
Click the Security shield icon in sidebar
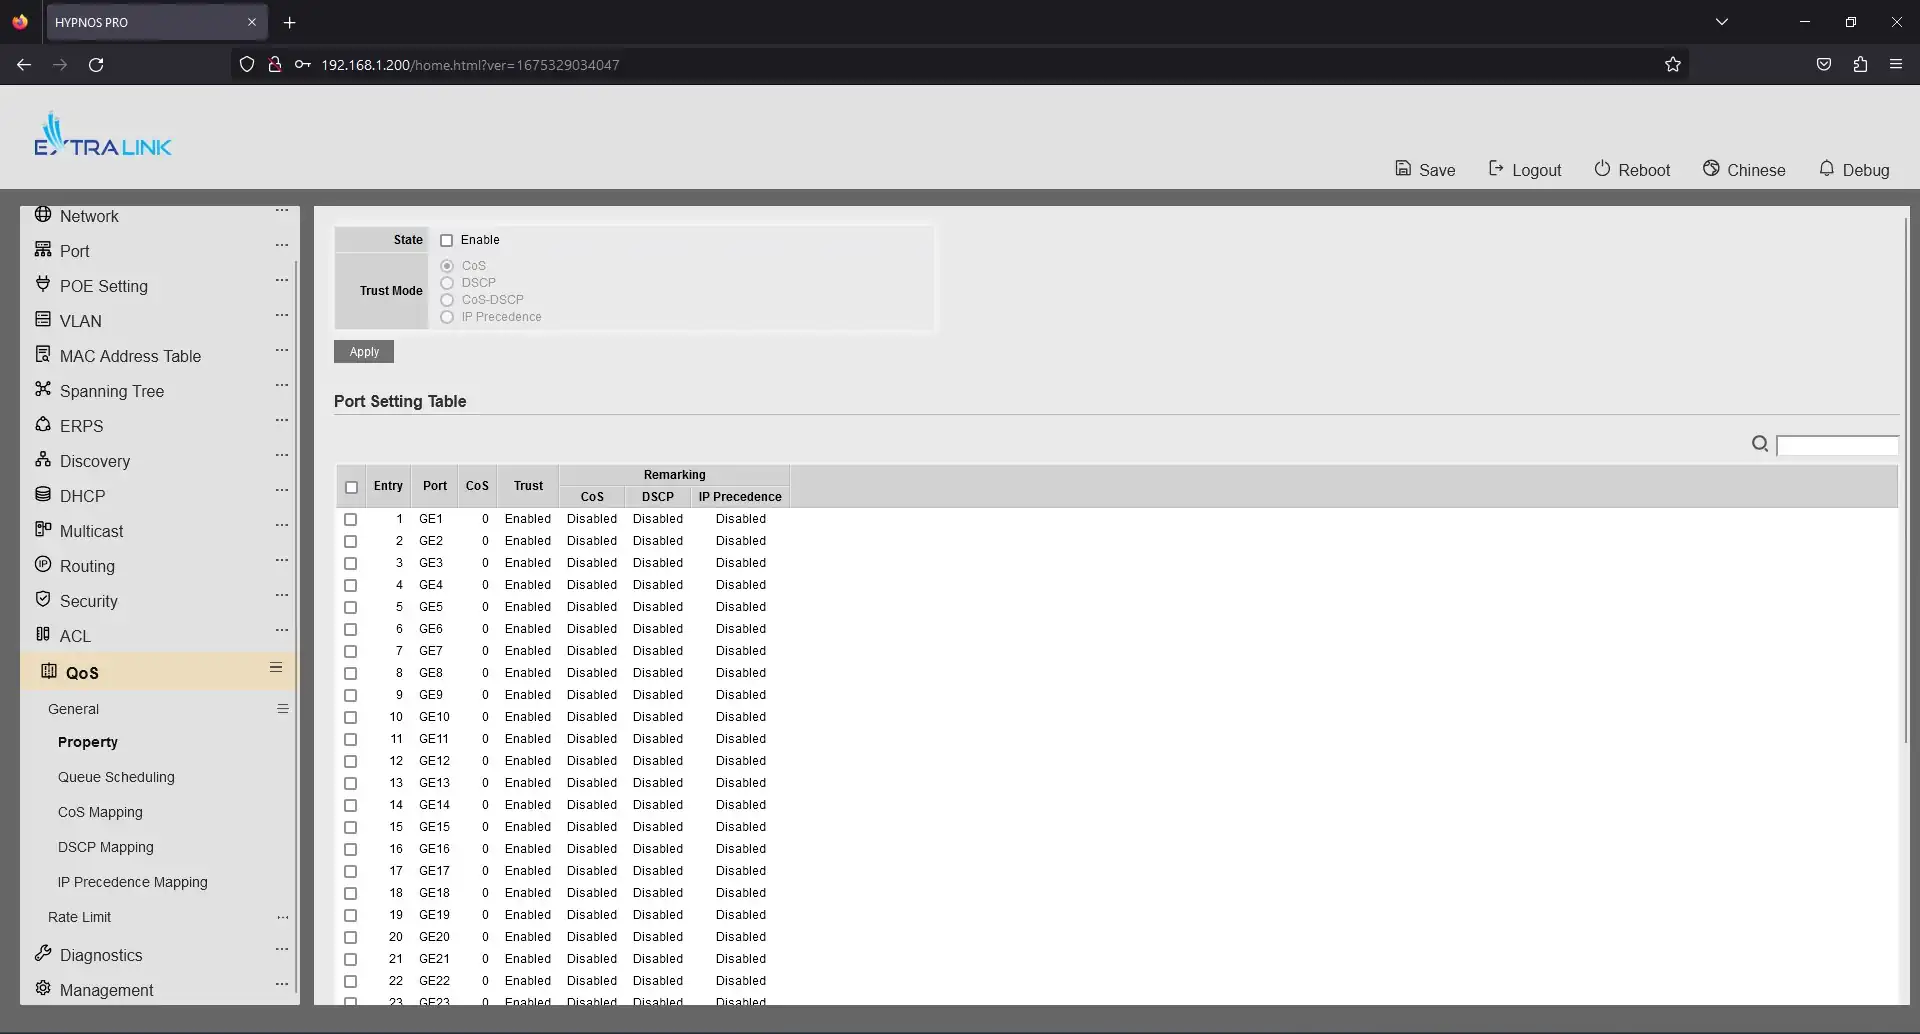[43, 600]
